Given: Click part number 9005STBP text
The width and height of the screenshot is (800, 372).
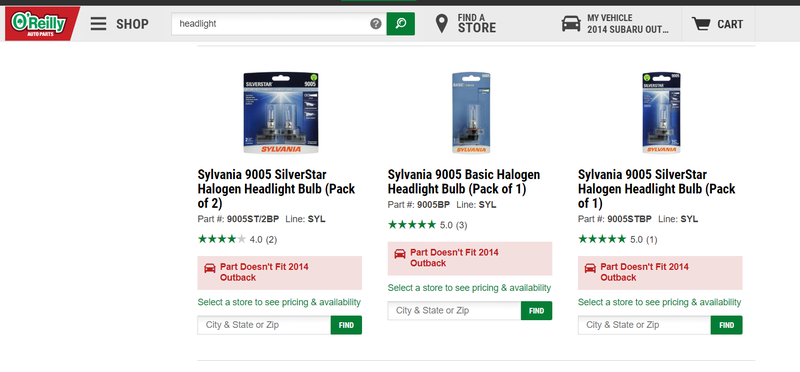Looking at the screenshot, I should pos(630,219).
